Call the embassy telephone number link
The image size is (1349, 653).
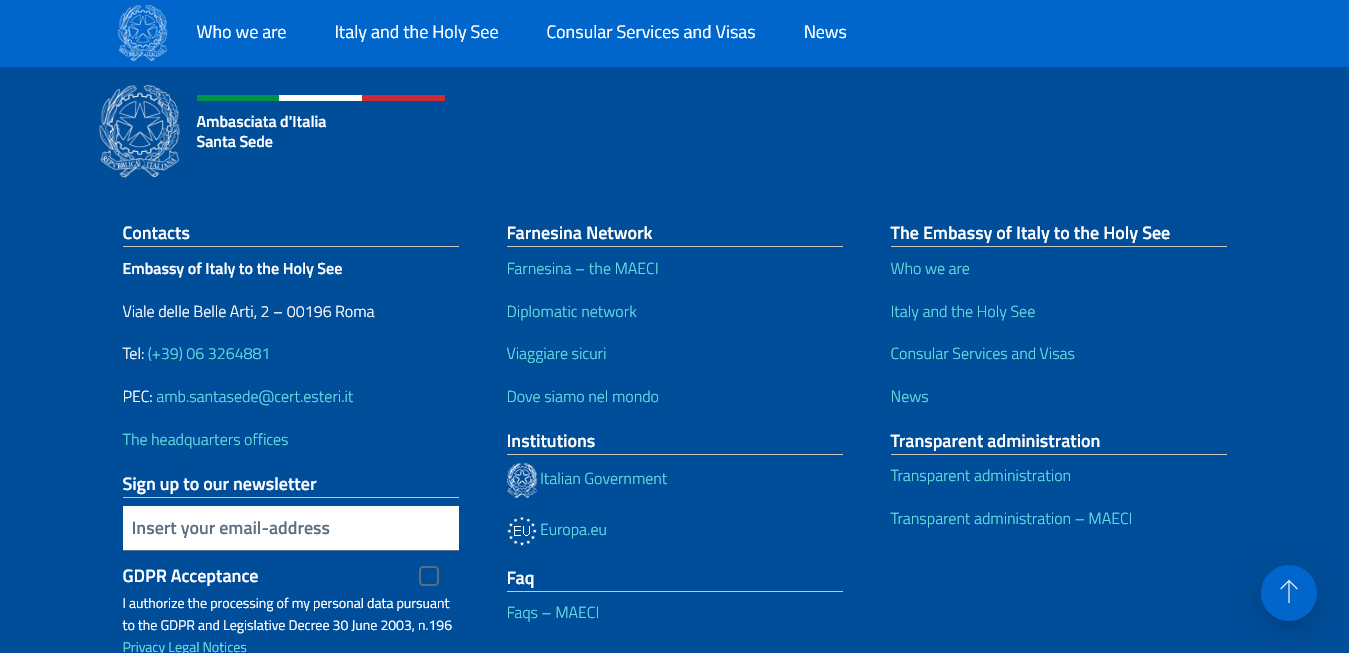coord(208,354)
